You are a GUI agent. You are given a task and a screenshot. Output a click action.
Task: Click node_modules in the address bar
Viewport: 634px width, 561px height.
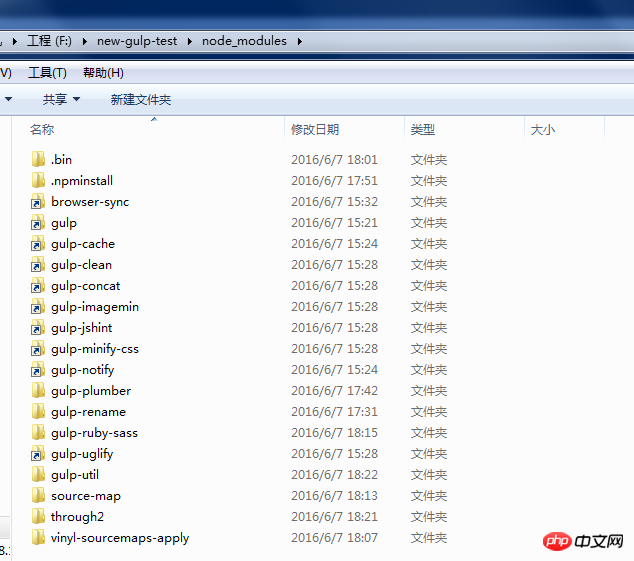[244, 41]
